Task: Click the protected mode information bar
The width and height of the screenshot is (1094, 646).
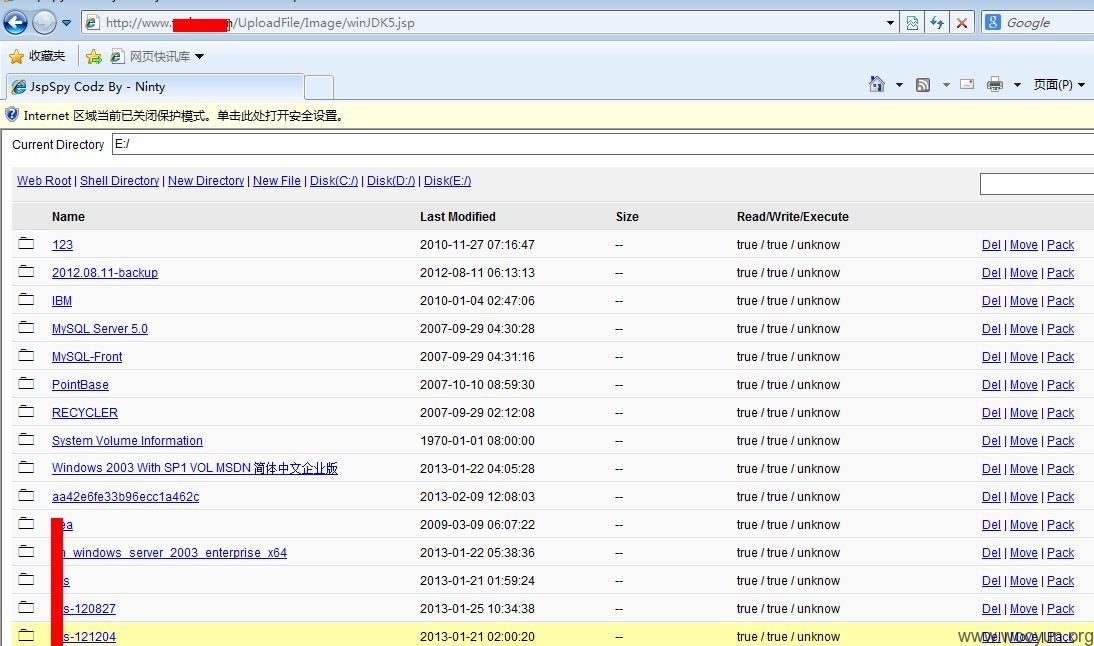Action: click(547, 115)
